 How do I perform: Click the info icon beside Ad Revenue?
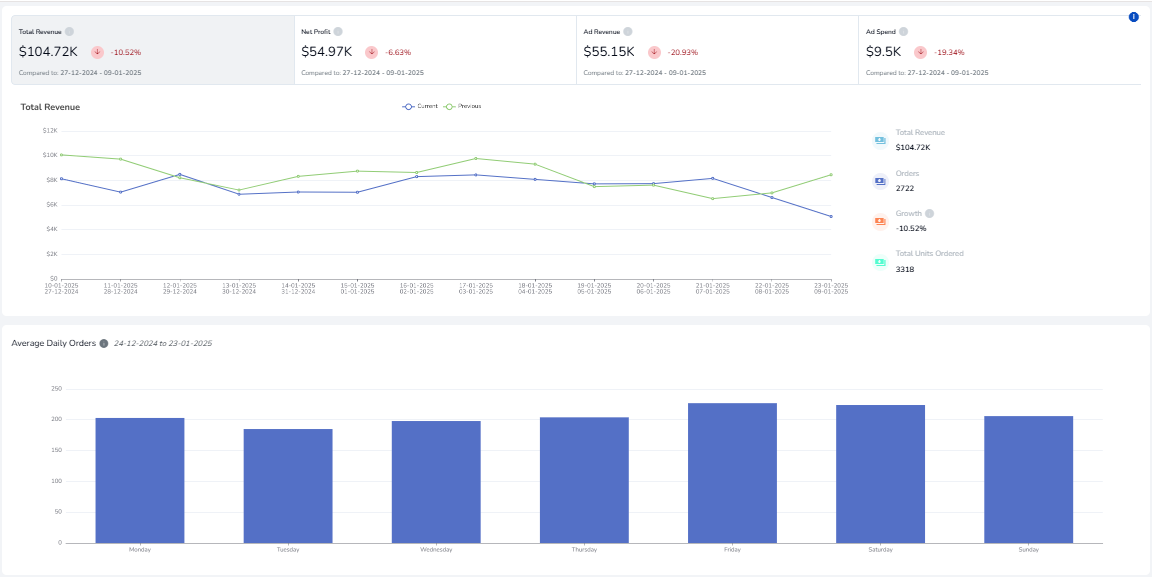[629, 31]
